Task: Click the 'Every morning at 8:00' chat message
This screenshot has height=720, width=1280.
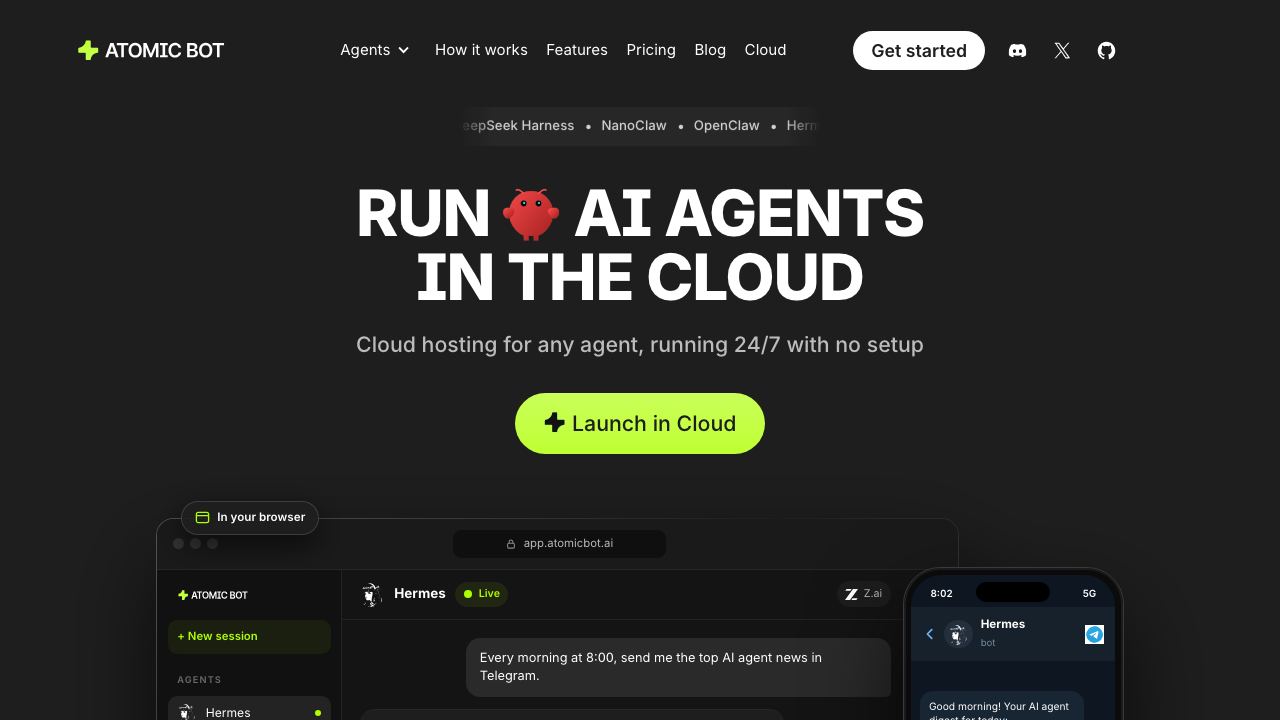Action: (678, 667)
